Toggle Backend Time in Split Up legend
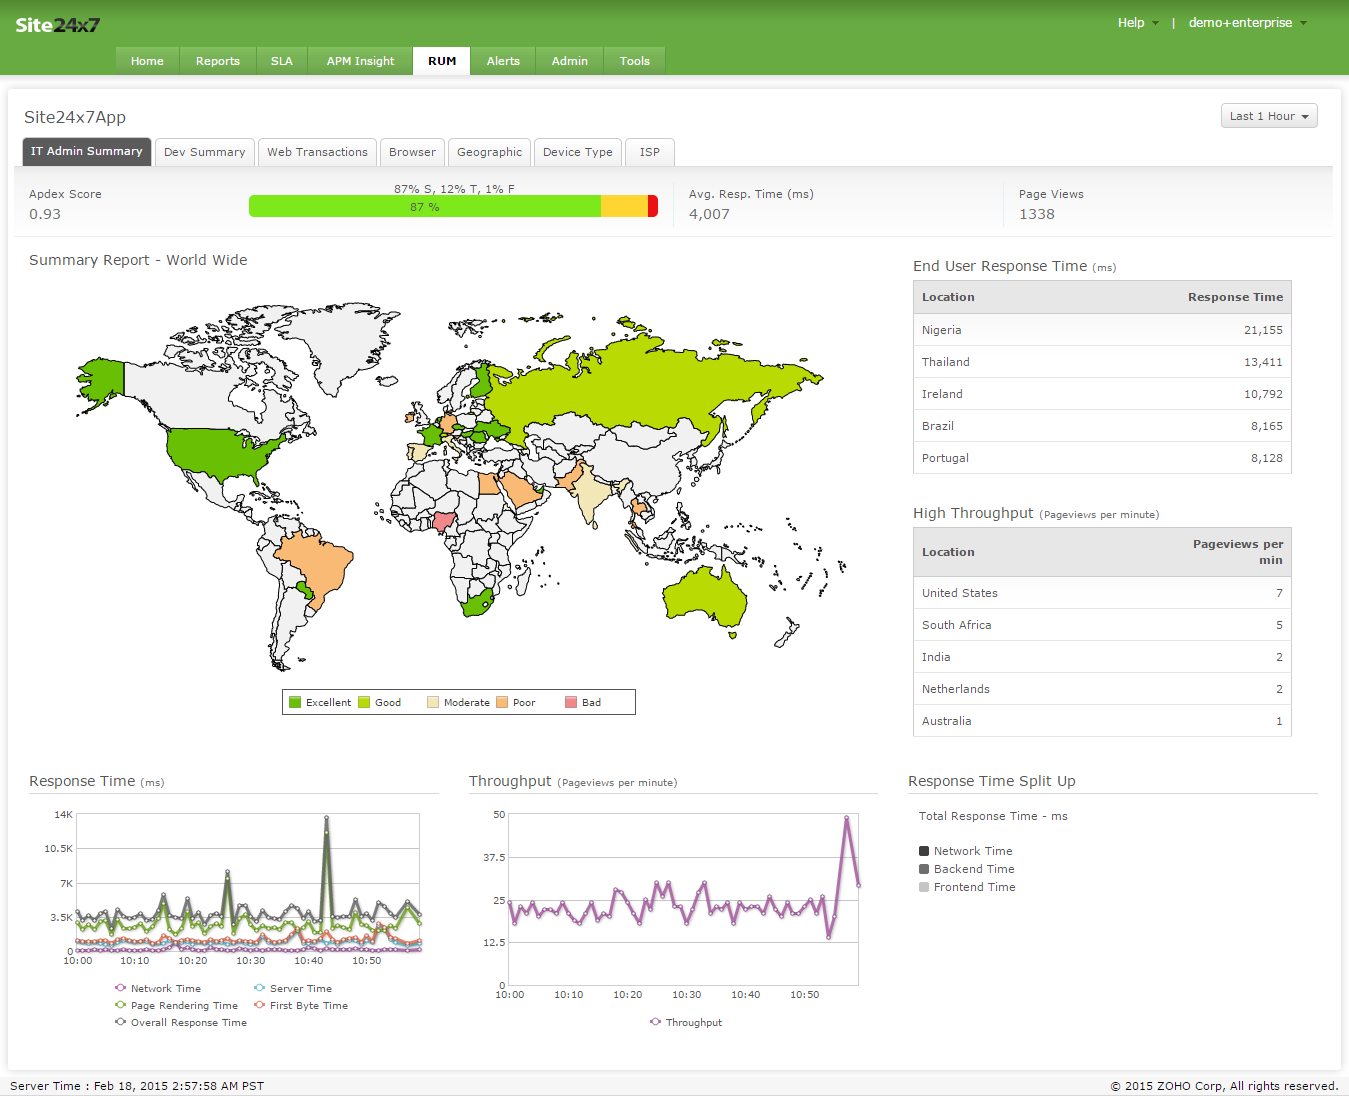The width and height of the screenshot is (1349, 1096). pyautogui.click(x=966, y=869)
